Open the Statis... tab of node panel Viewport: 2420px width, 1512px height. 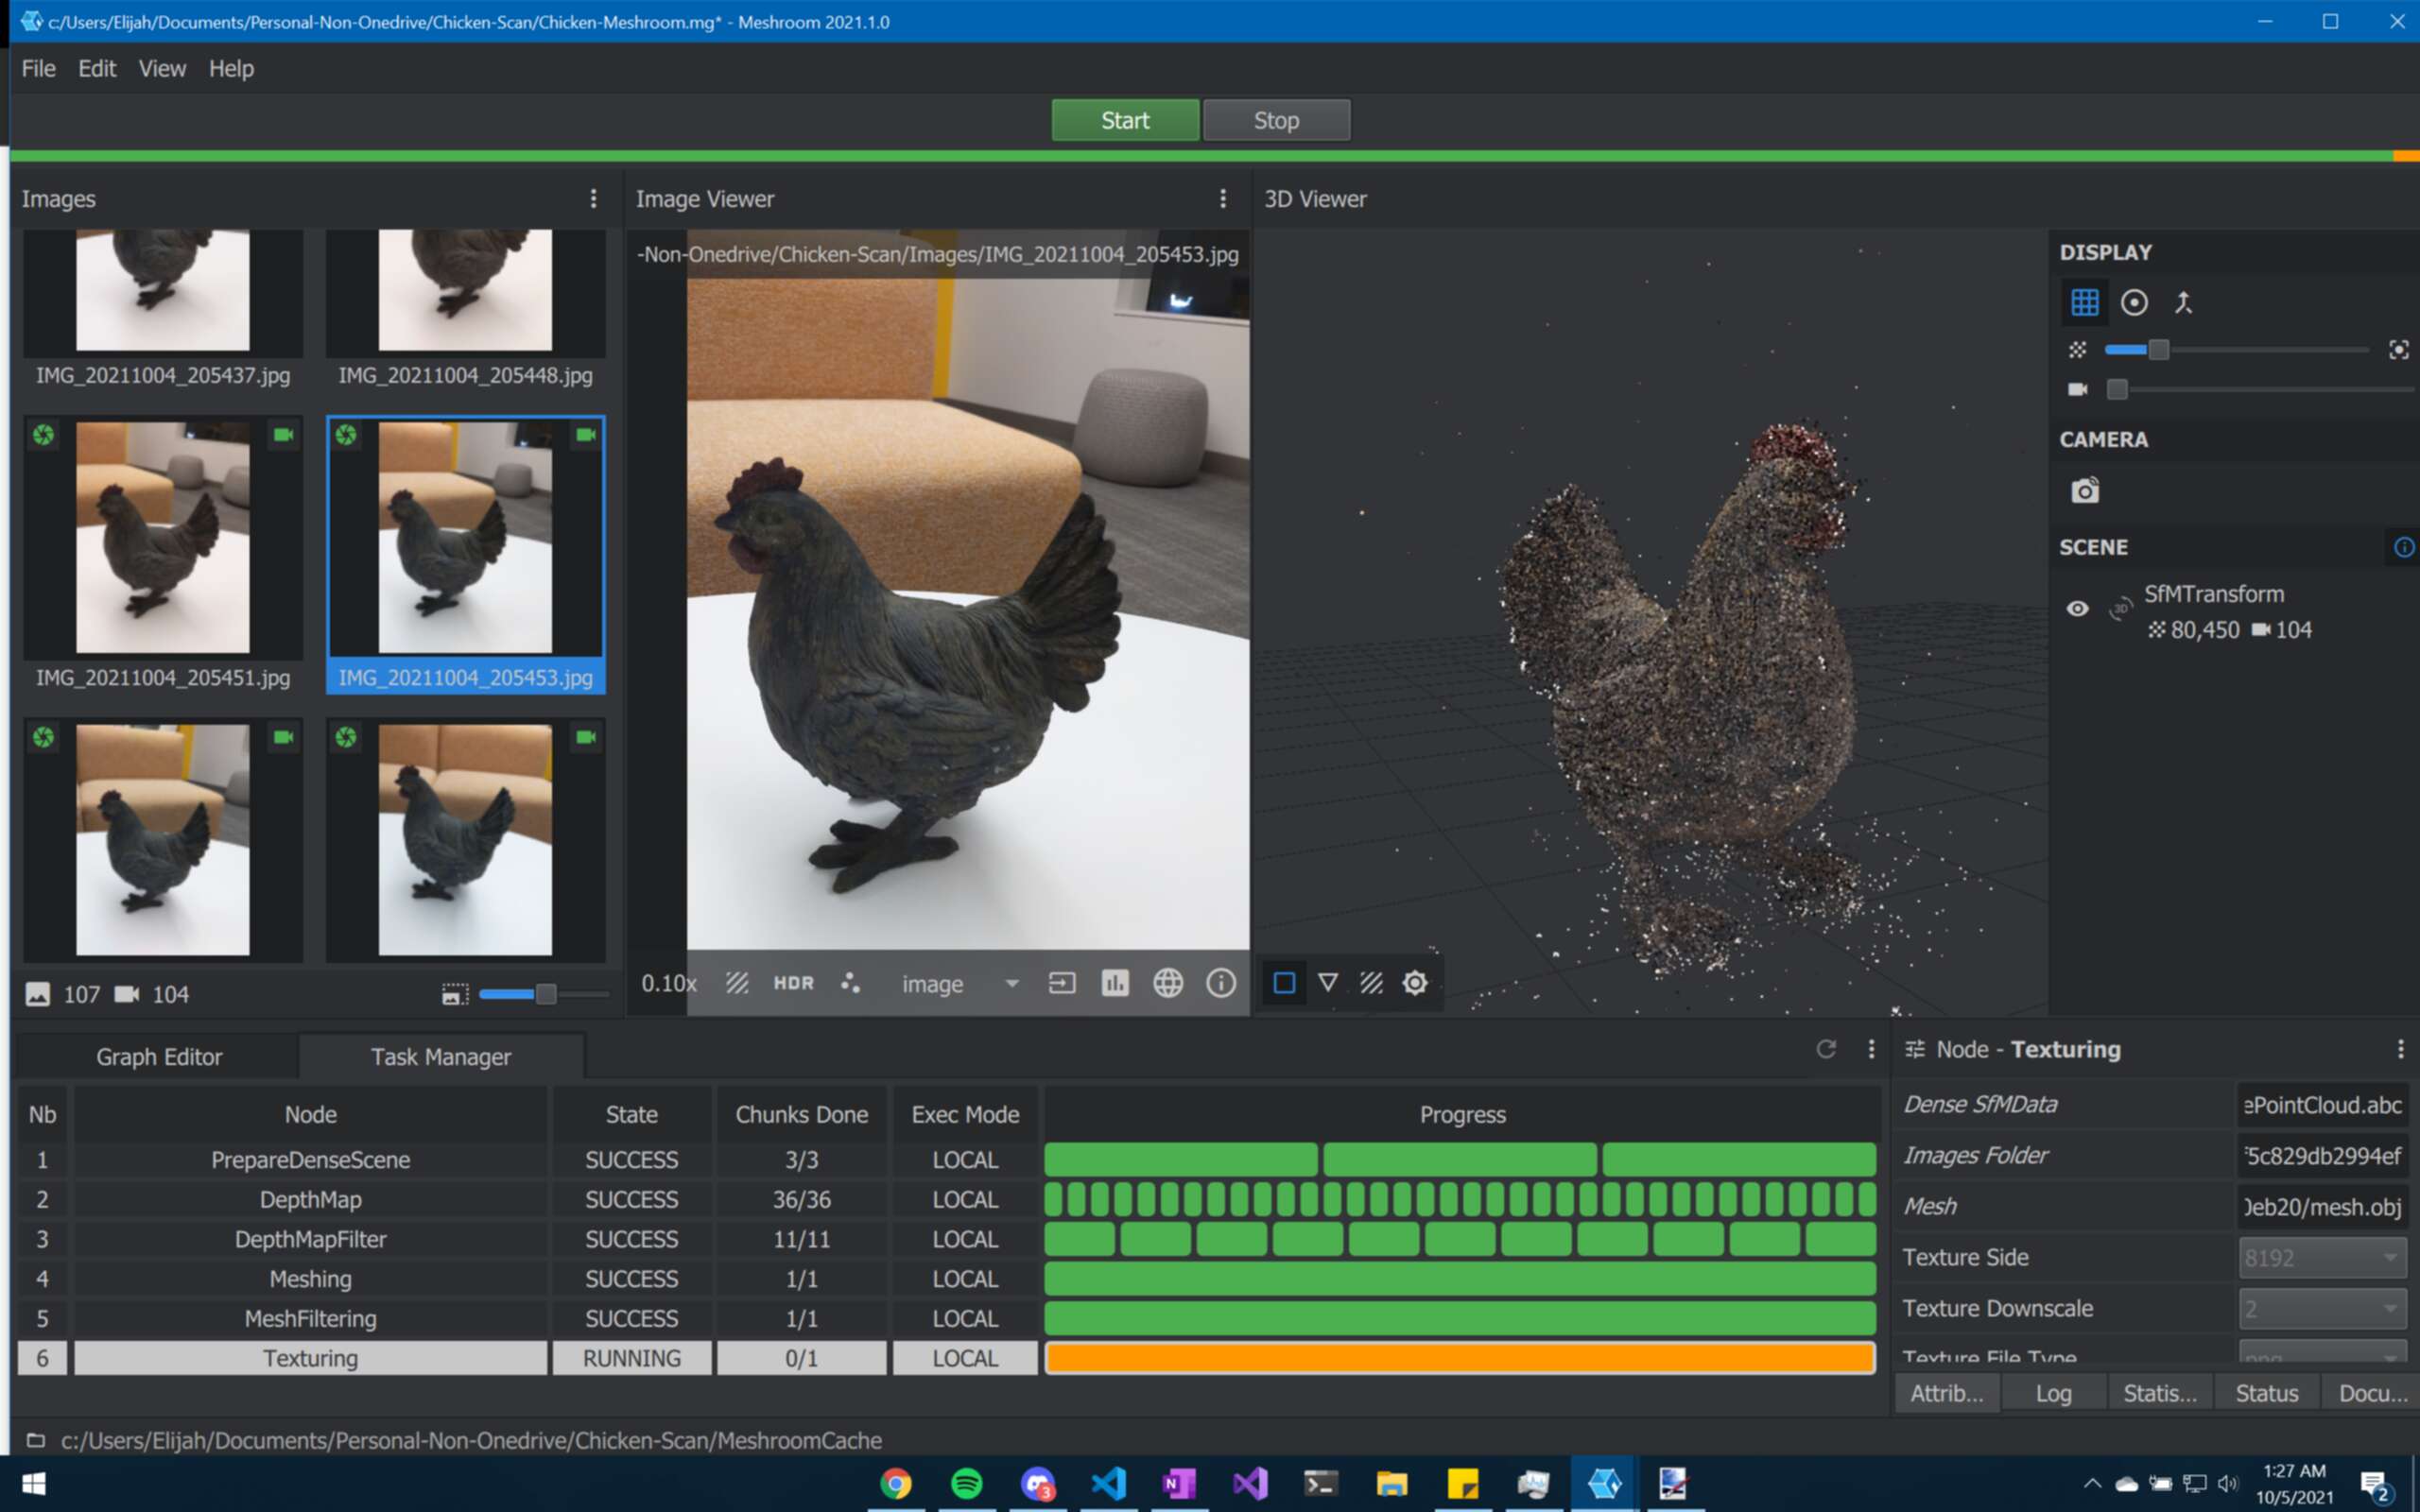pos(2160,1393)
